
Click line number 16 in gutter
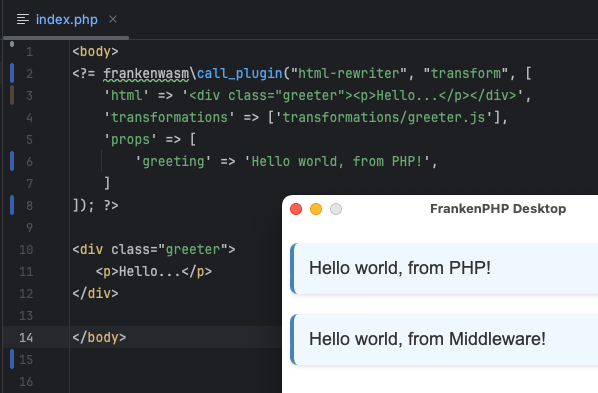[x=26, y=382]
